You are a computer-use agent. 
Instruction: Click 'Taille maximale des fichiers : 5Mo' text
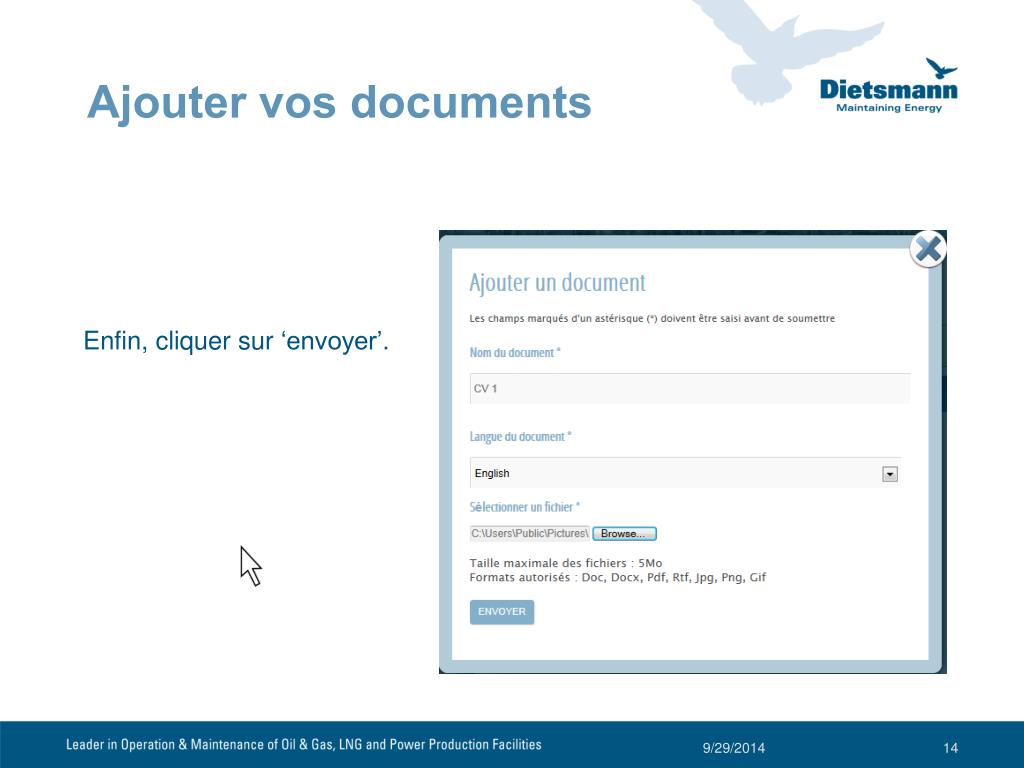coord(566,563)
